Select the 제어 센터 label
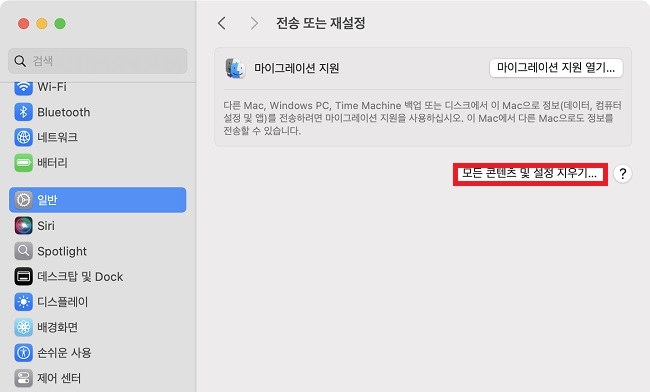The height and width of the screenshot is (392, 650). [x=59, y=378]
